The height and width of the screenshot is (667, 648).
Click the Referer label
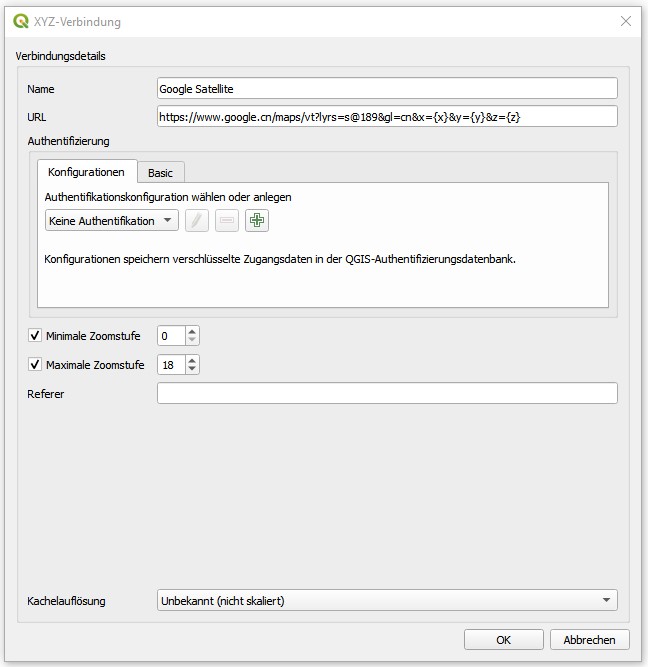(46, 394)
